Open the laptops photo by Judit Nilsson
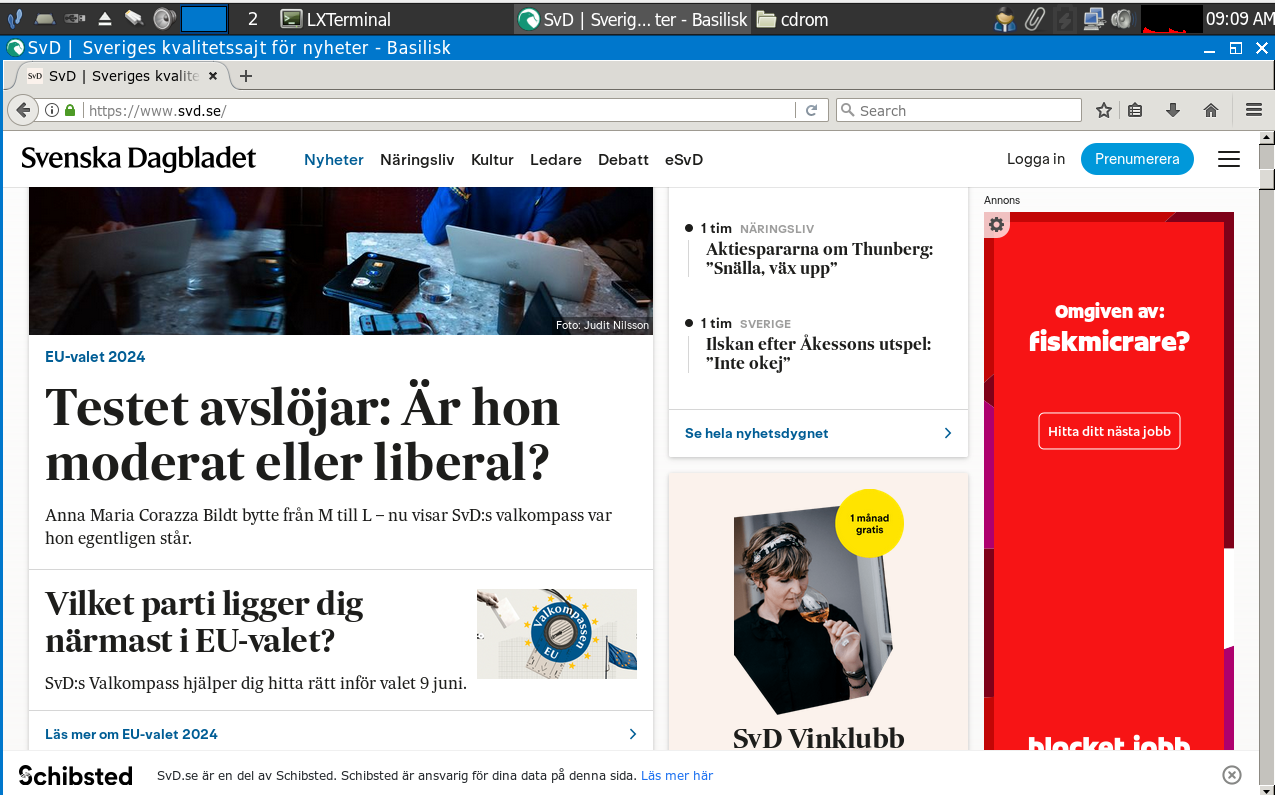 [x=341, y=261]
